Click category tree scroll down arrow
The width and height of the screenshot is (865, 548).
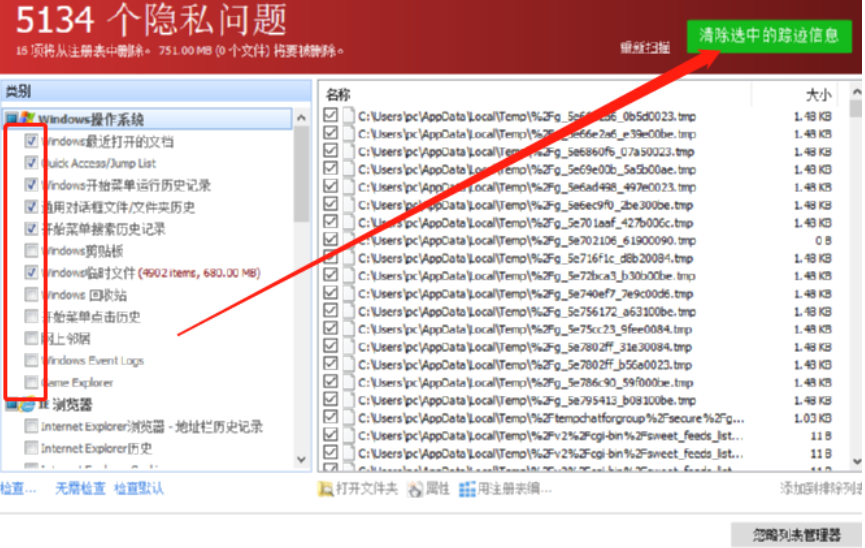coord(301,460)
